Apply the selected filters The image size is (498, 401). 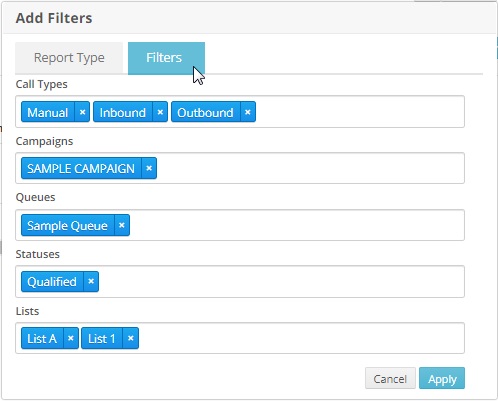(x=442, y=378)
